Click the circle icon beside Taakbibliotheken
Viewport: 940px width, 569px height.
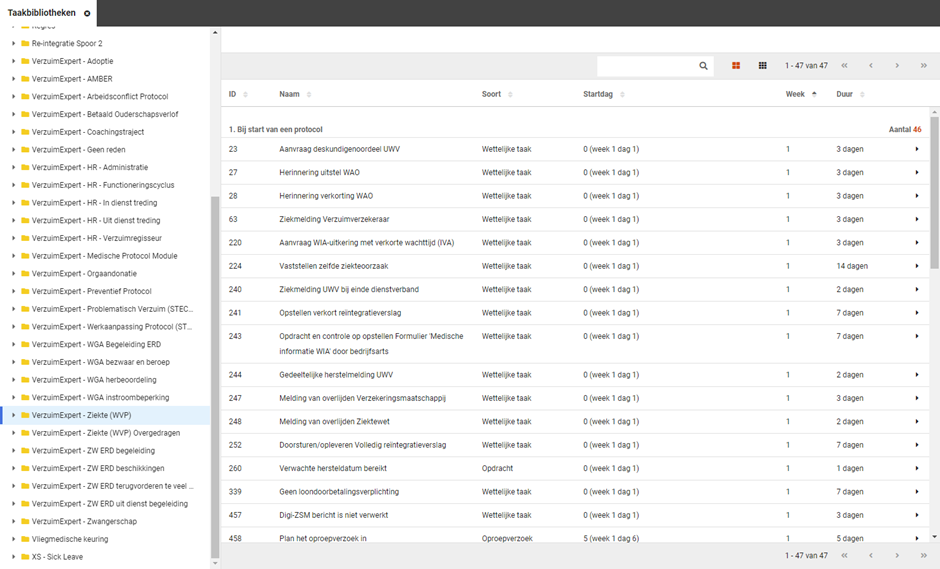tap(87, 13)
